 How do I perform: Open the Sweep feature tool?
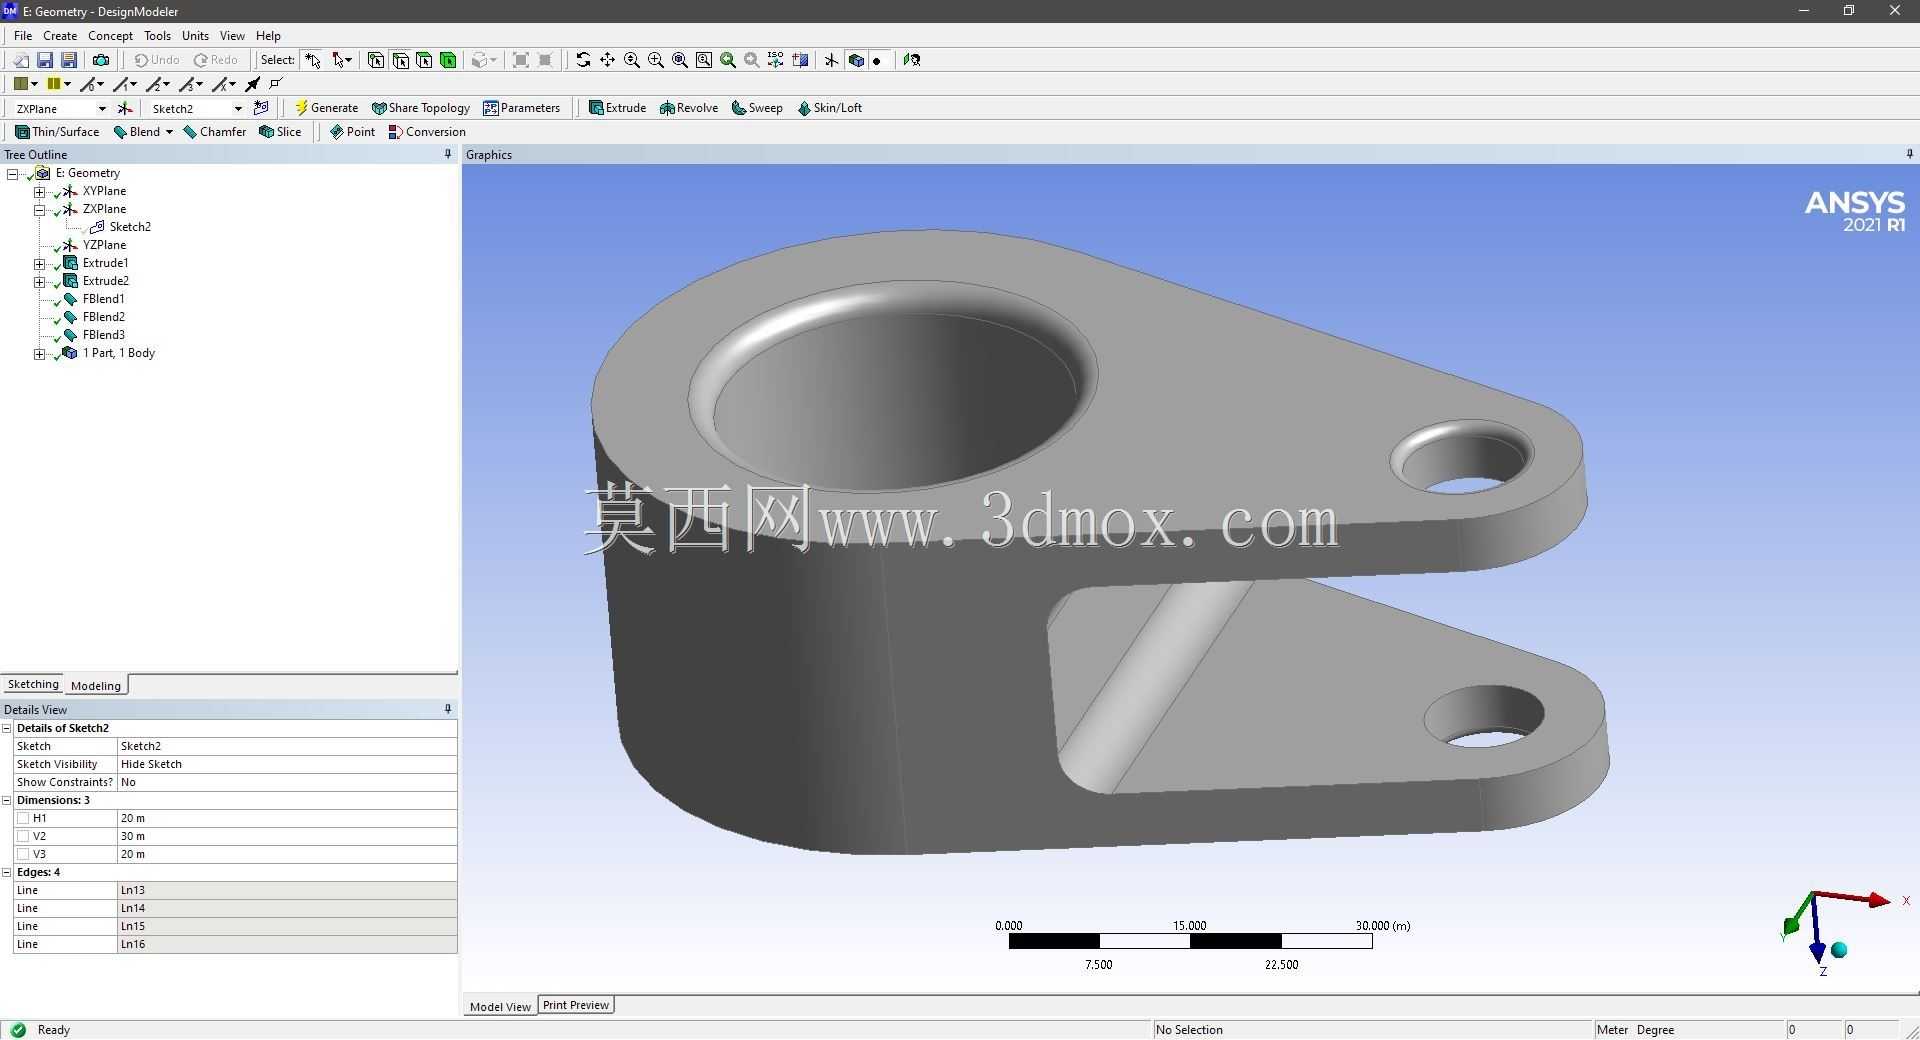tap(757, 108)
